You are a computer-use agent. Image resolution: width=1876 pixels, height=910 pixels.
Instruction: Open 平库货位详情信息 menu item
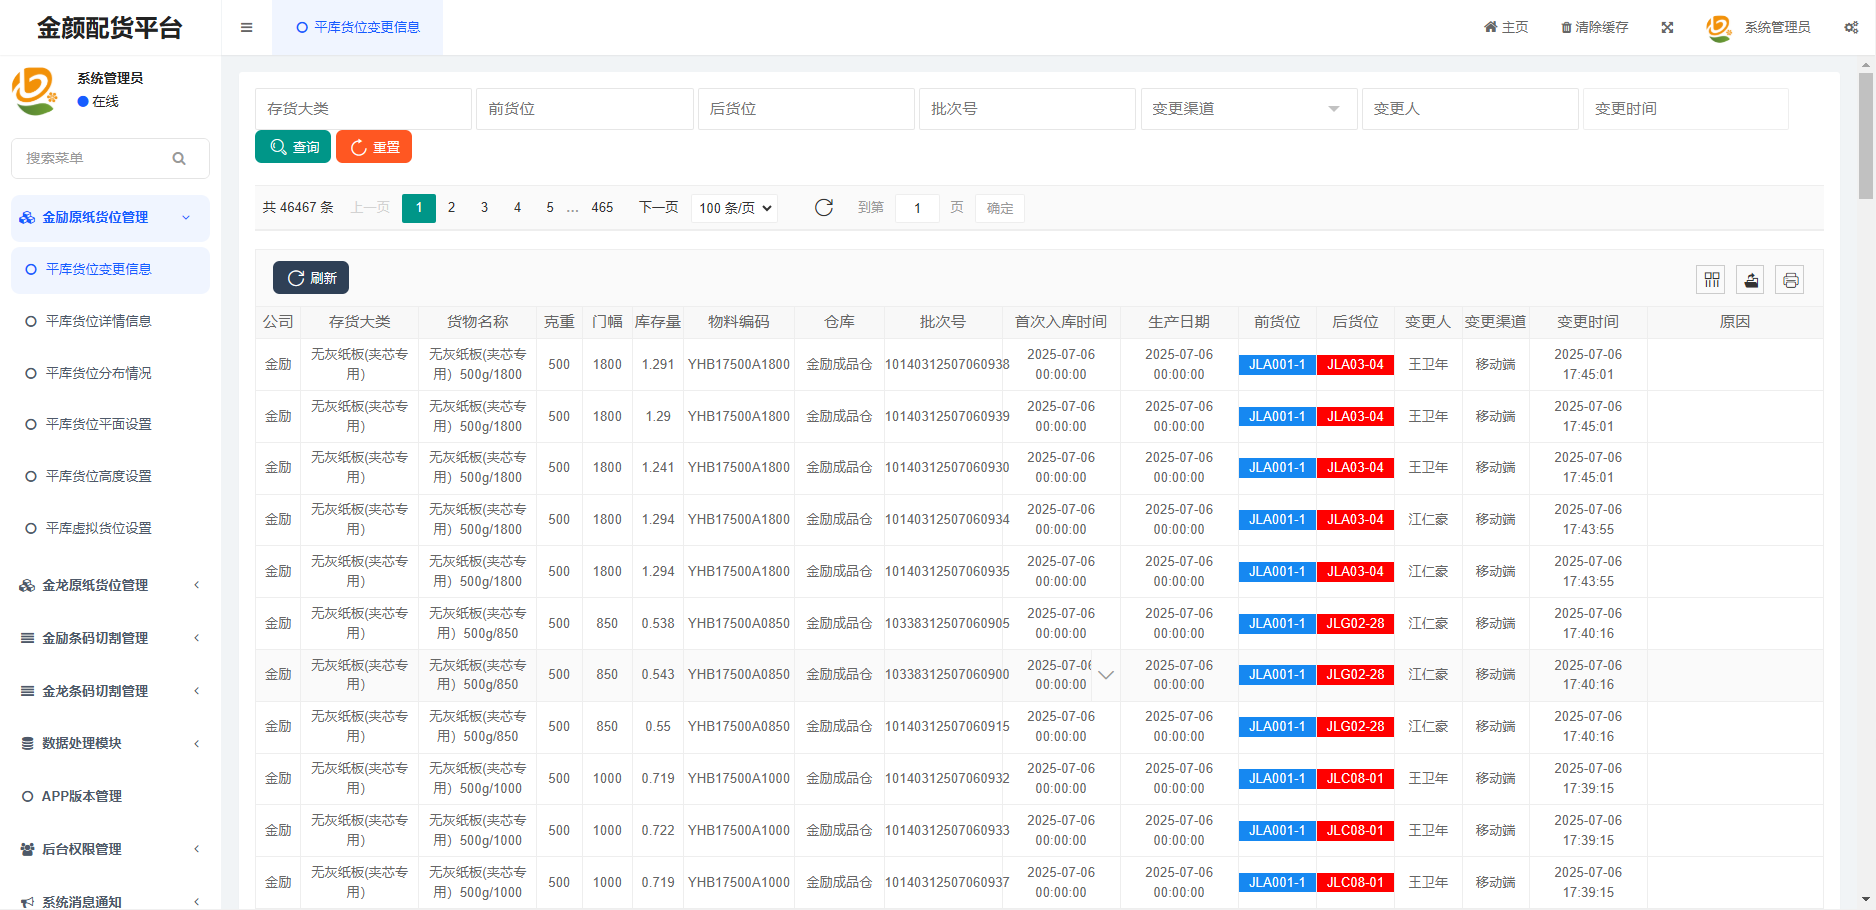[98, 321]
